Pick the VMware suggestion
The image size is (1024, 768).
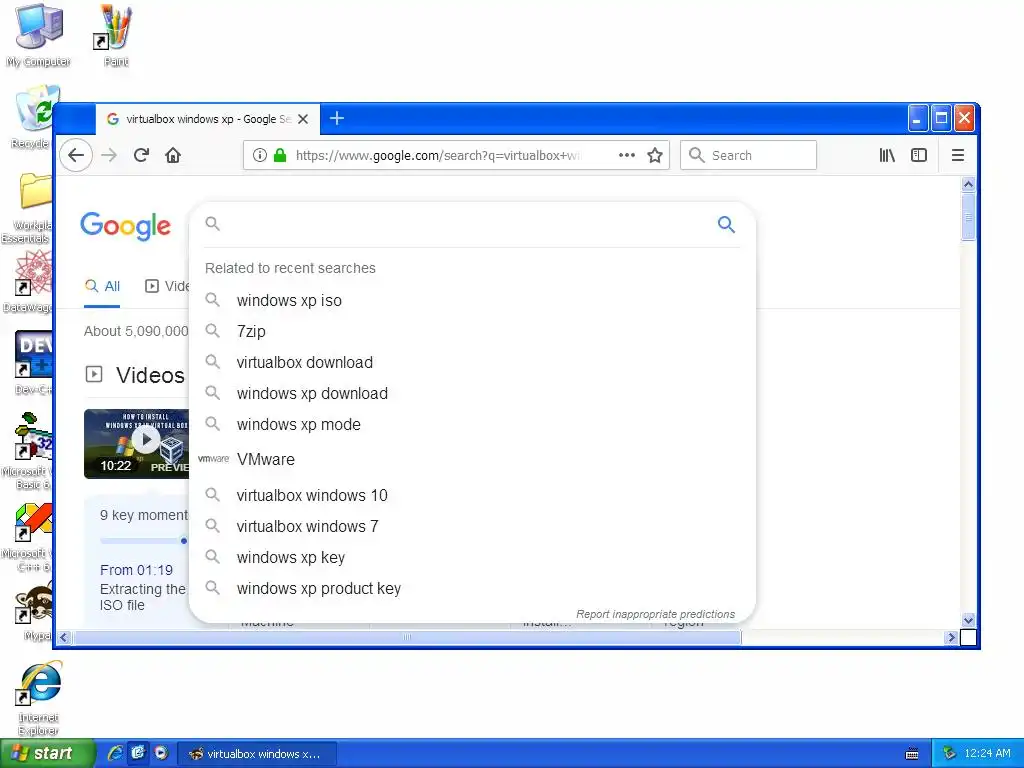pos(472,460)
